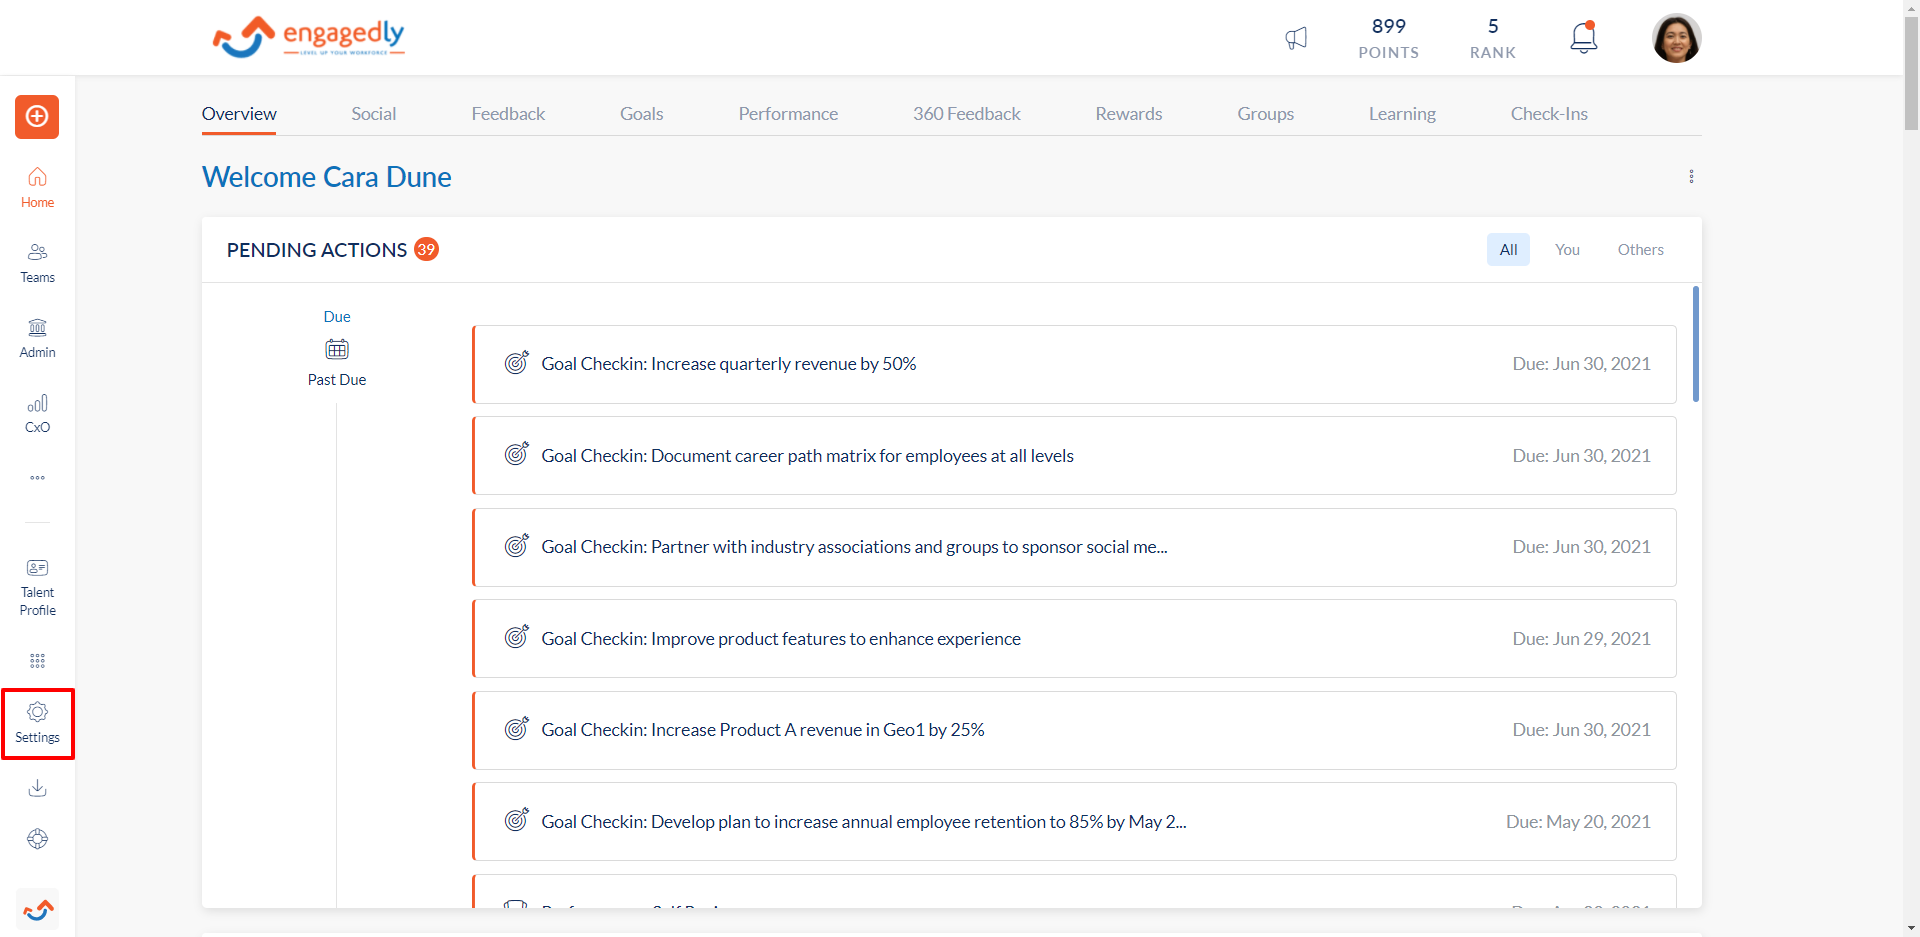This screenshot has width=1920, height=937.
Task: Filter pending actions by Others
Action: pyautogui.click(x=1640, y=250)
